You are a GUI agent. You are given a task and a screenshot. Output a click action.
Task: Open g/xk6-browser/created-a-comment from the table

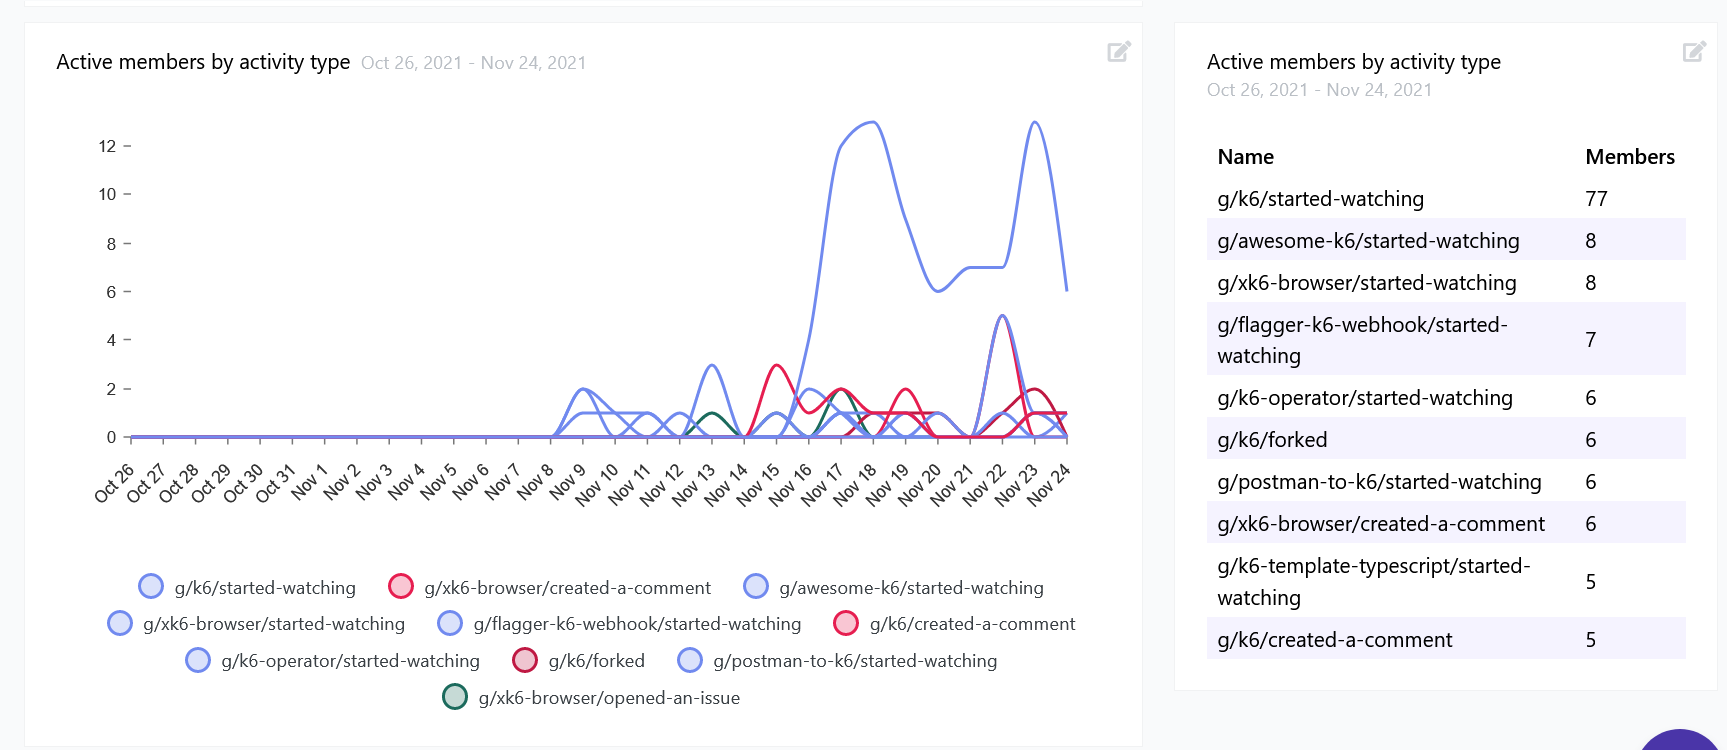(x=1380, y=523)
